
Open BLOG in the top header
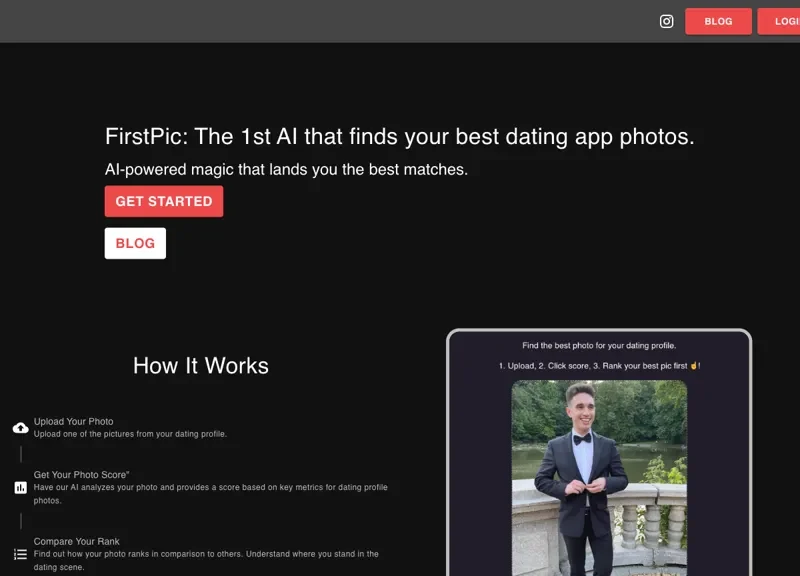point(718,21)
